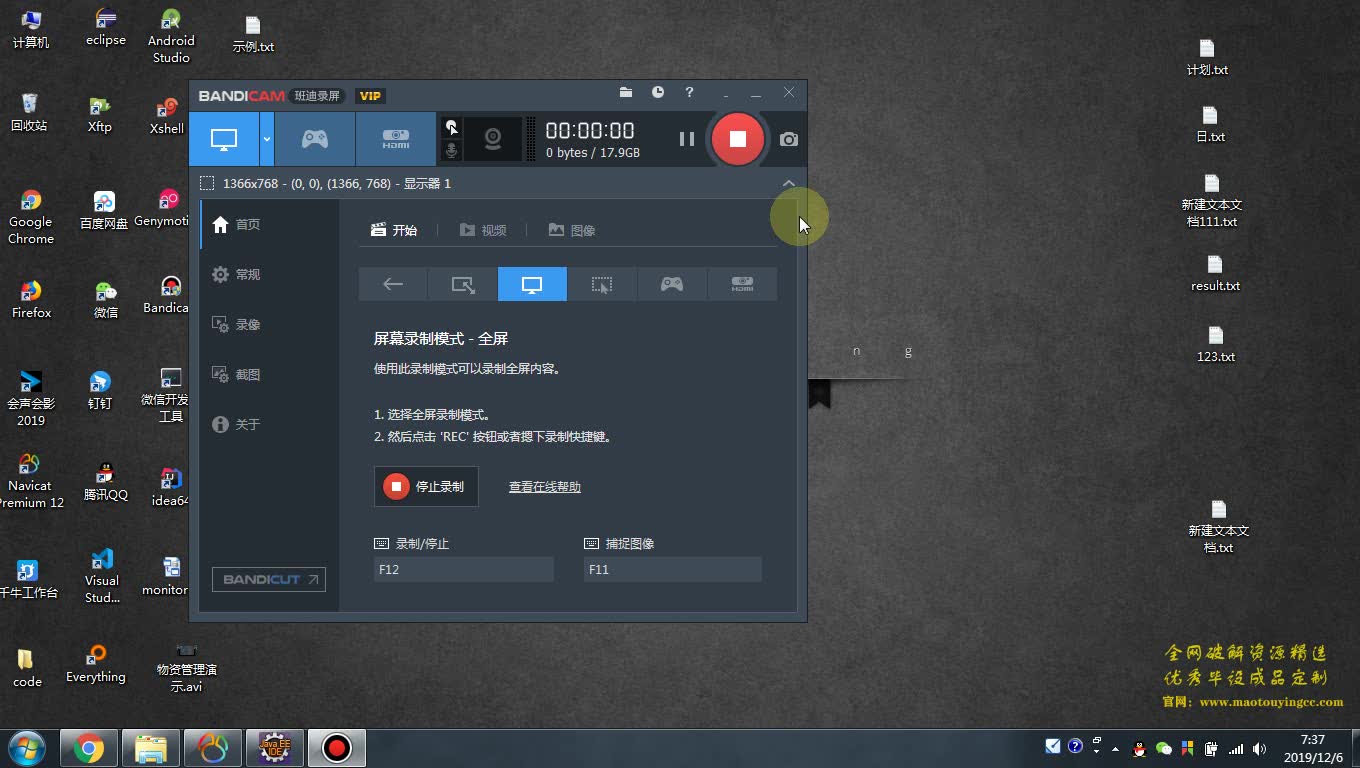Open Google Chrome desktop shortcut
This screenshot has width=1360, height=768.
click(31, 217)
